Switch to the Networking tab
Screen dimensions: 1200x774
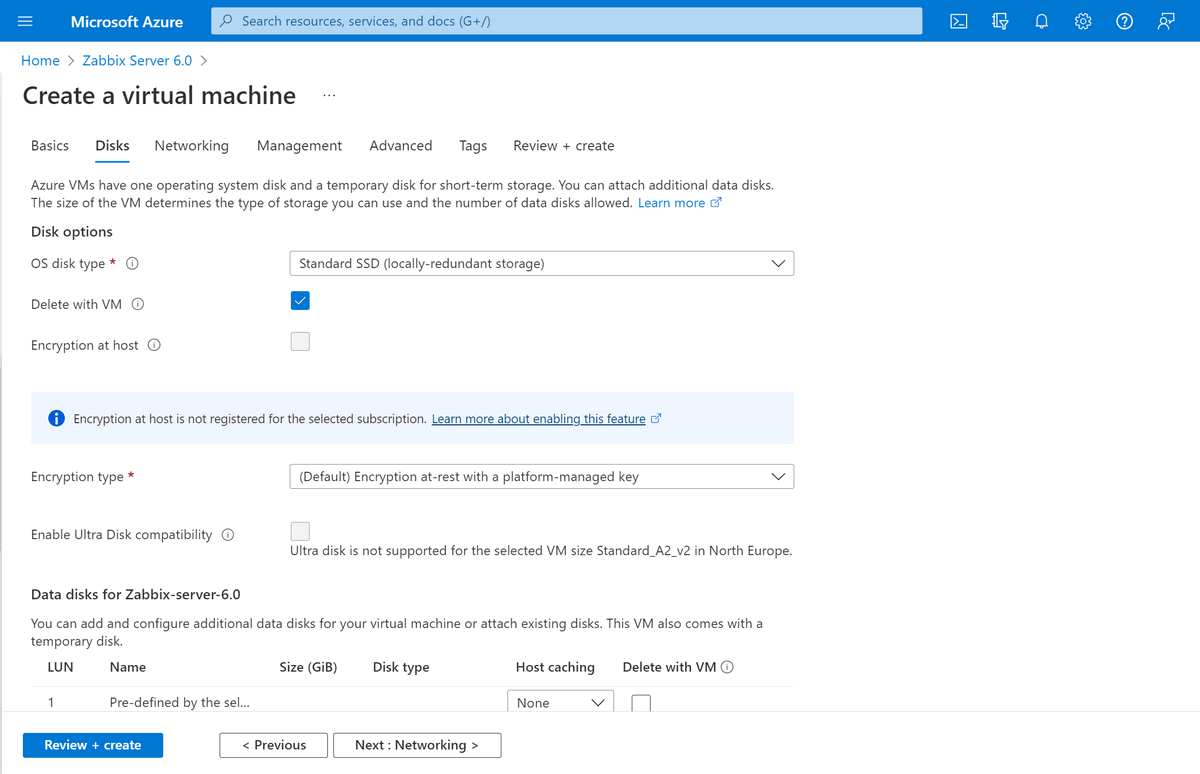click(x=192, y=146)
